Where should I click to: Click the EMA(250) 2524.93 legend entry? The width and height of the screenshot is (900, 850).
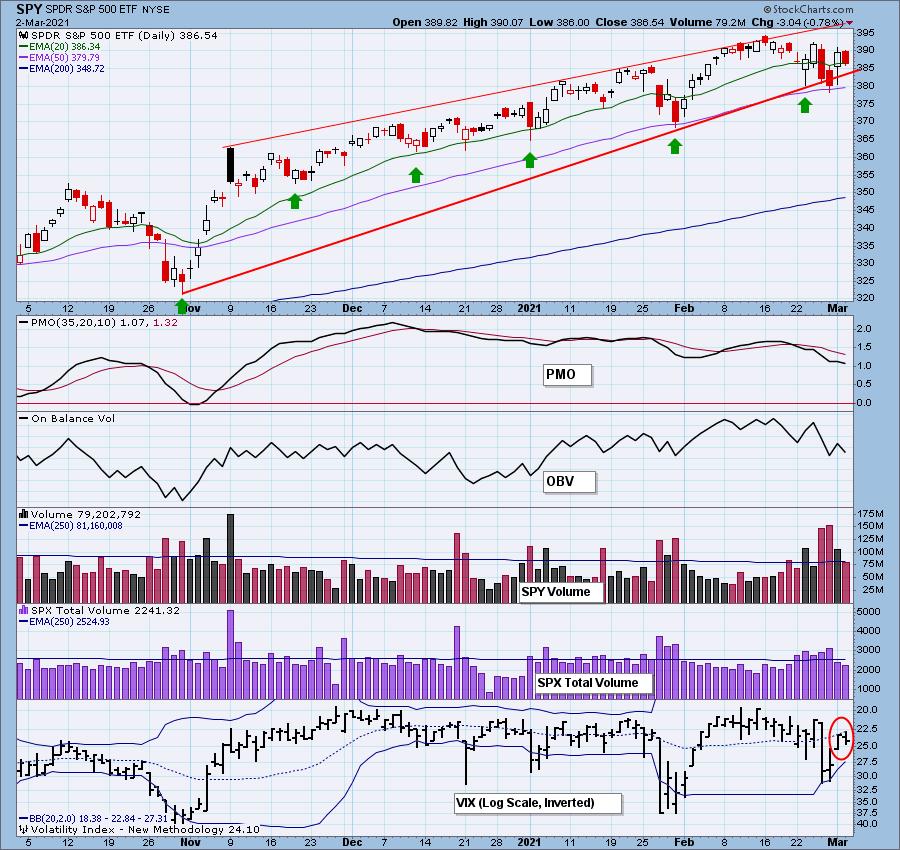(x=64, y=622)
